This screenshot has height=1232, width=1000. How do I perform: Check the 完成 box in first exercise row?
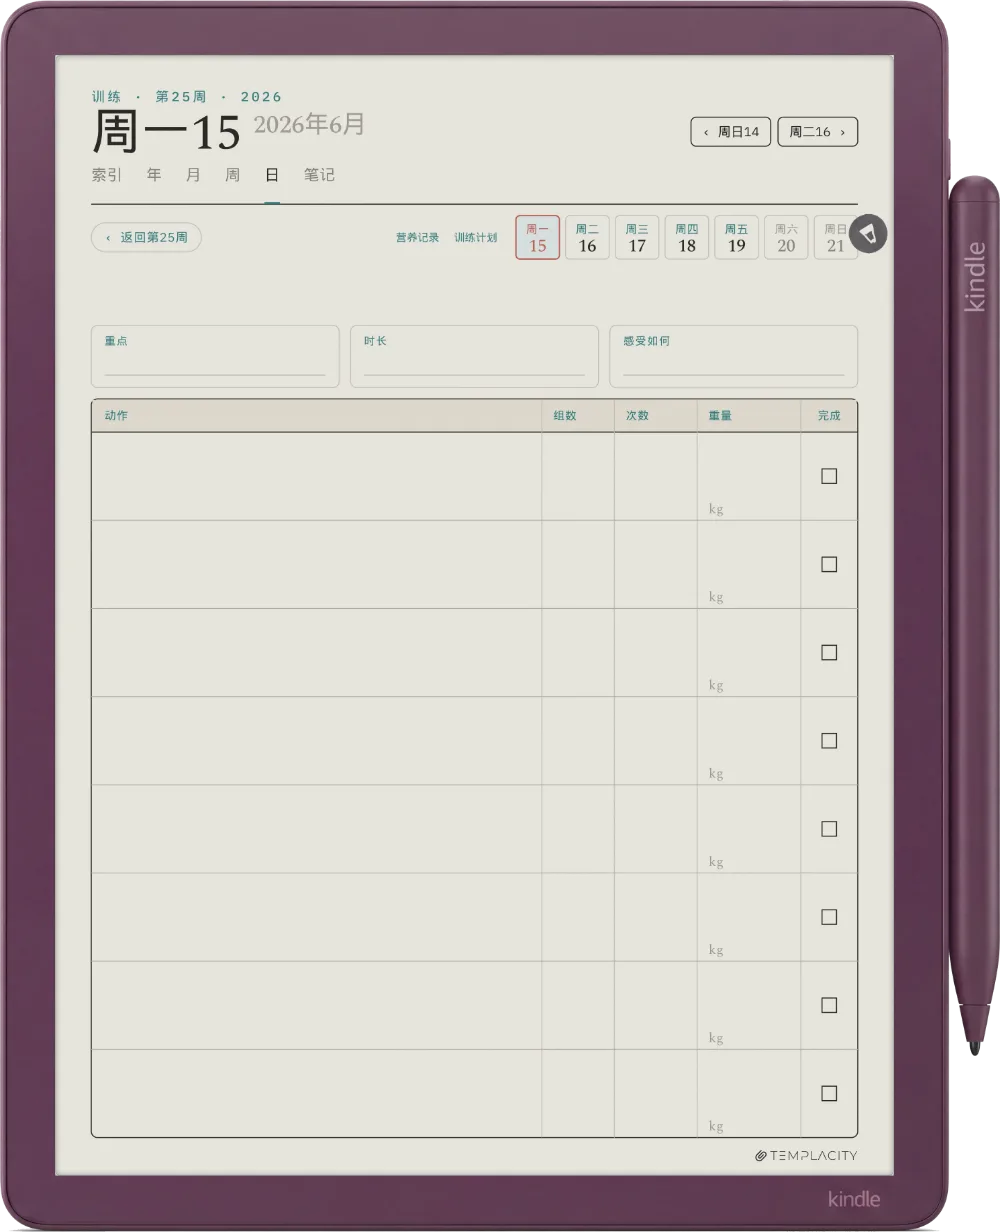pyautogui.click(x=829, y=476)
